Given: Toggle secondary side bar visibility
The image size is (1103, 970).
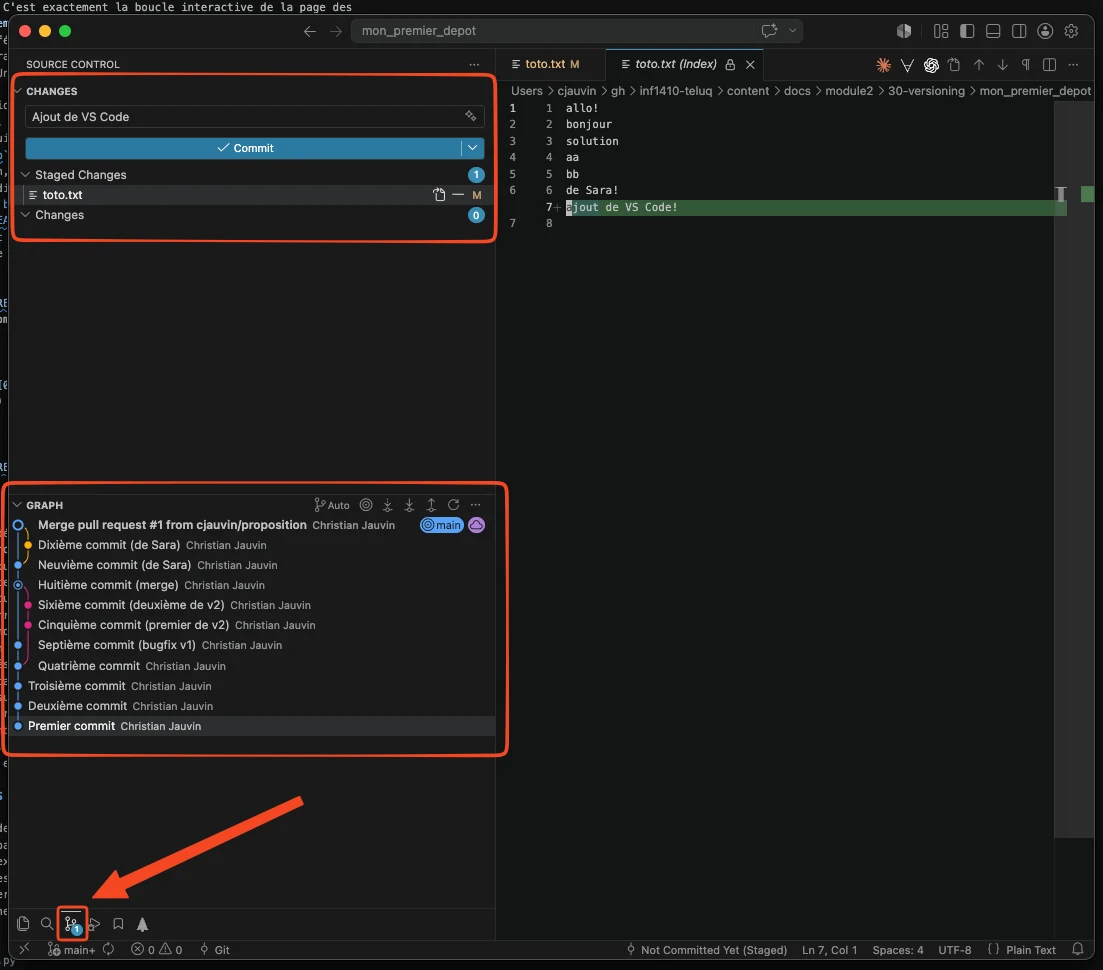Looking at the screenshot, I should (1019, 31).
